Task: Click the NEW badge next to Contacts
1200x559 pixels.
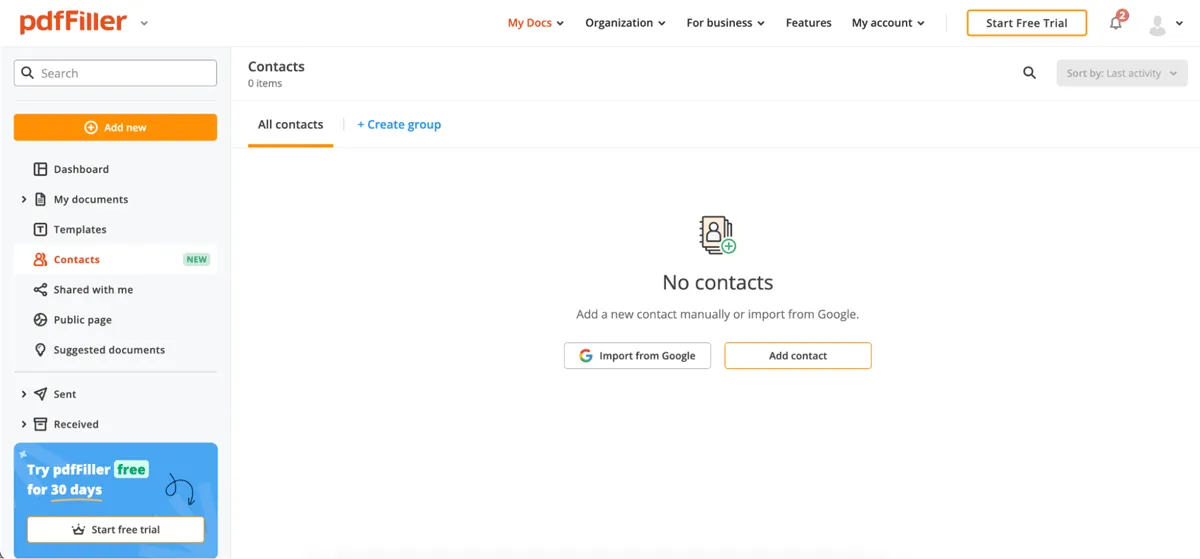Action: point(197,259)
